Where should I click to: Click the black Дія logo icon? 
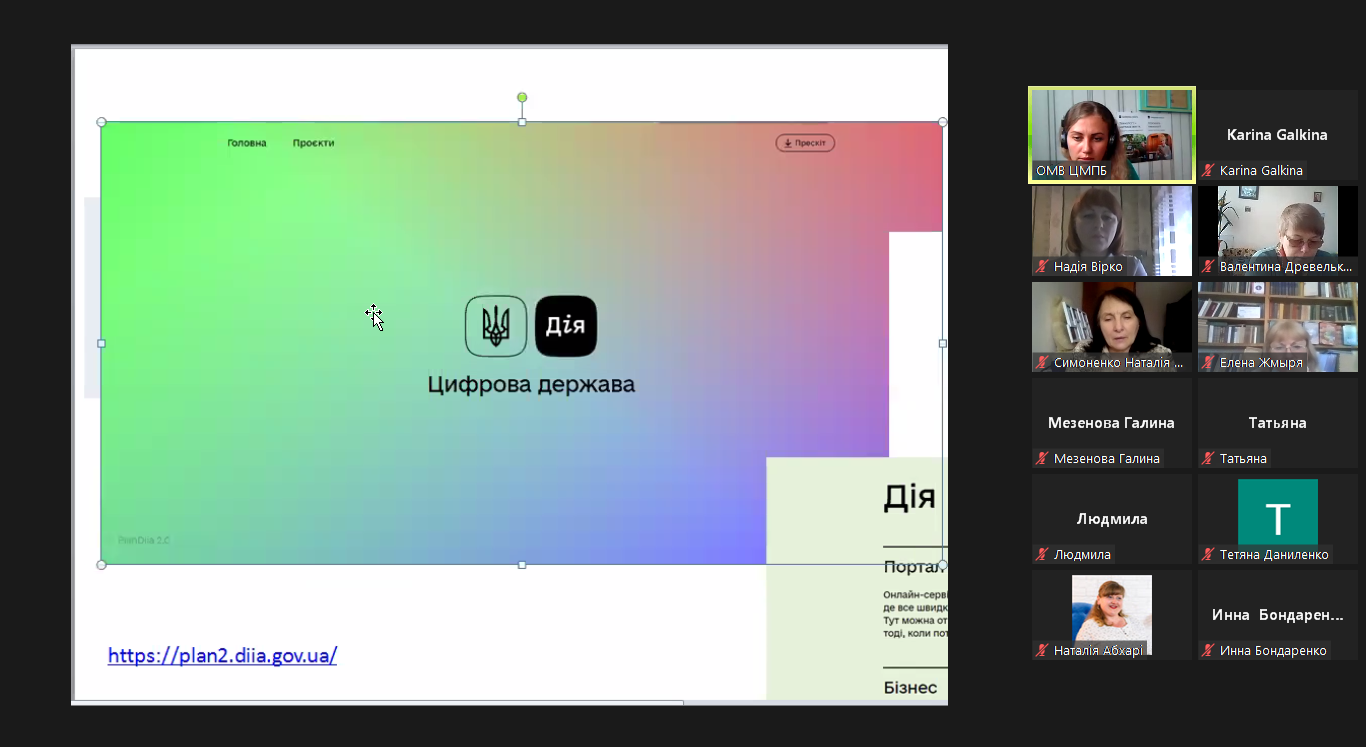pos(566,326)
